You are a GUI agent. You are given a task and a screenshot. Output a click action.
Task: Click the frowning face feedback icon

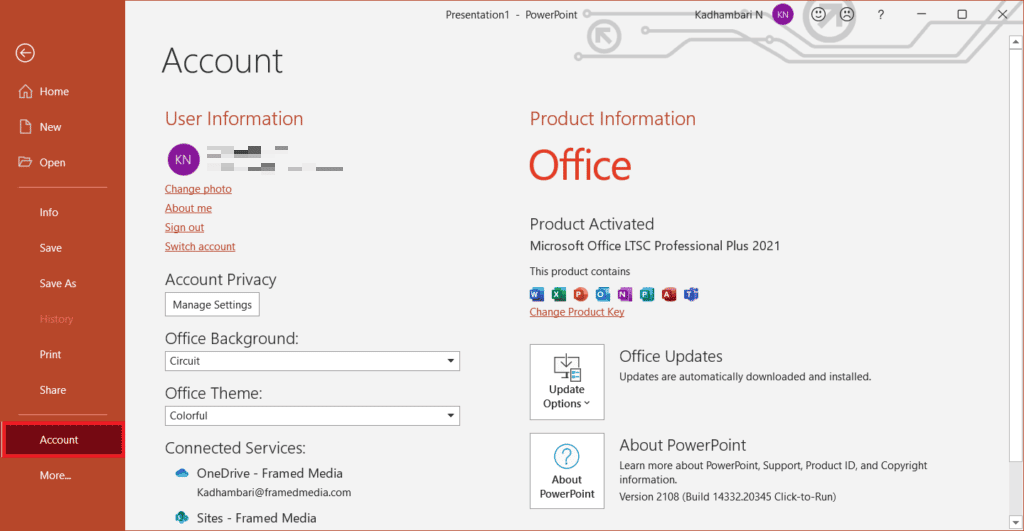[847, 14]
